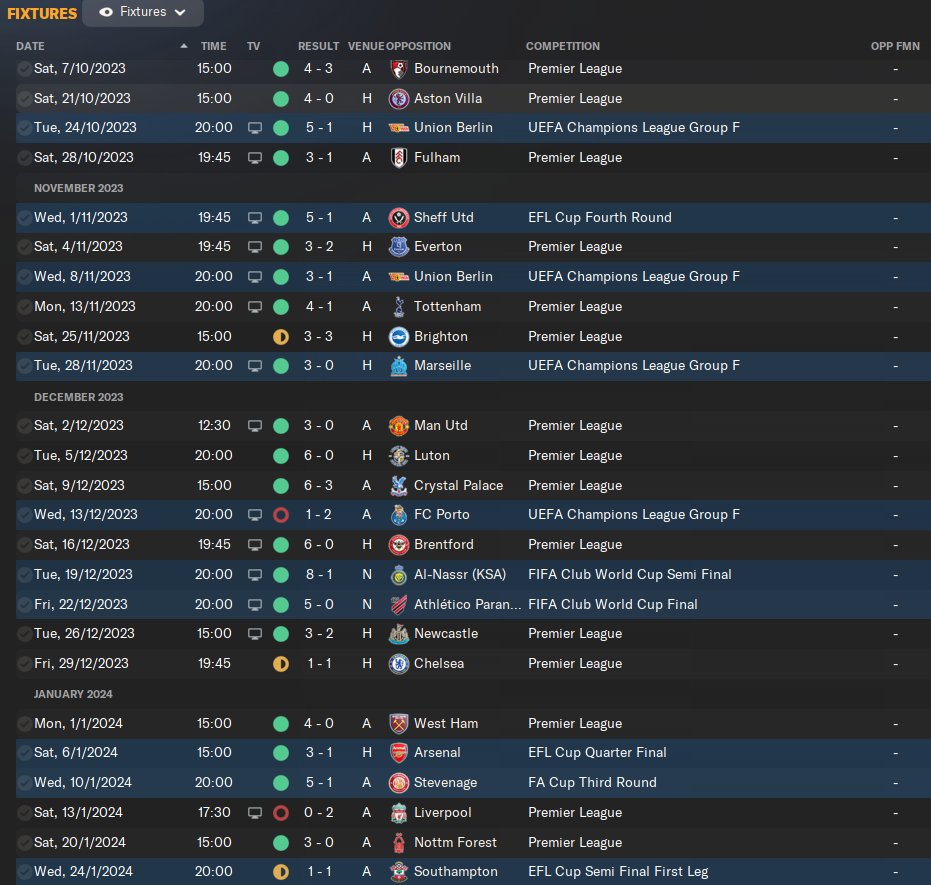931x885 pixels.
Task: Sort by the TIME column header
Action: click(x=213, y=46)
